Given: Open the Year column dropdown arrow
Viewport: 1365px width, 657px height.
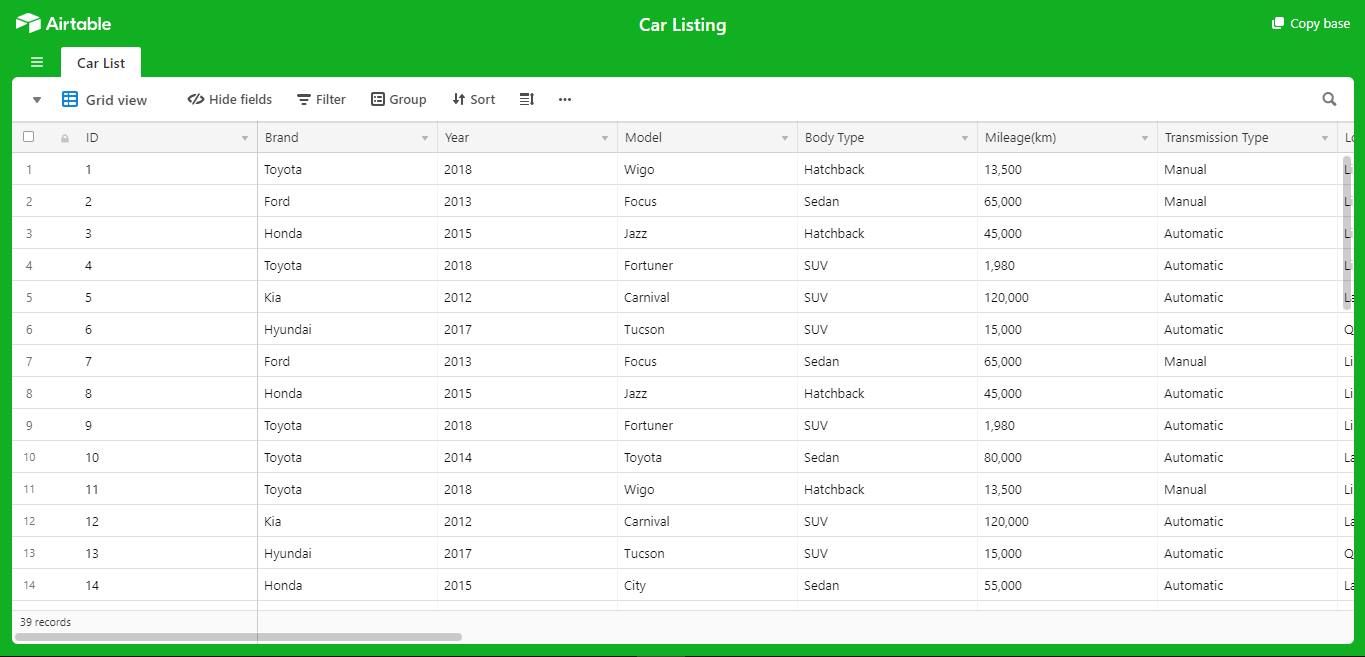Looking at the screenshot, I should pyautogui.click(x=605, y=138).
